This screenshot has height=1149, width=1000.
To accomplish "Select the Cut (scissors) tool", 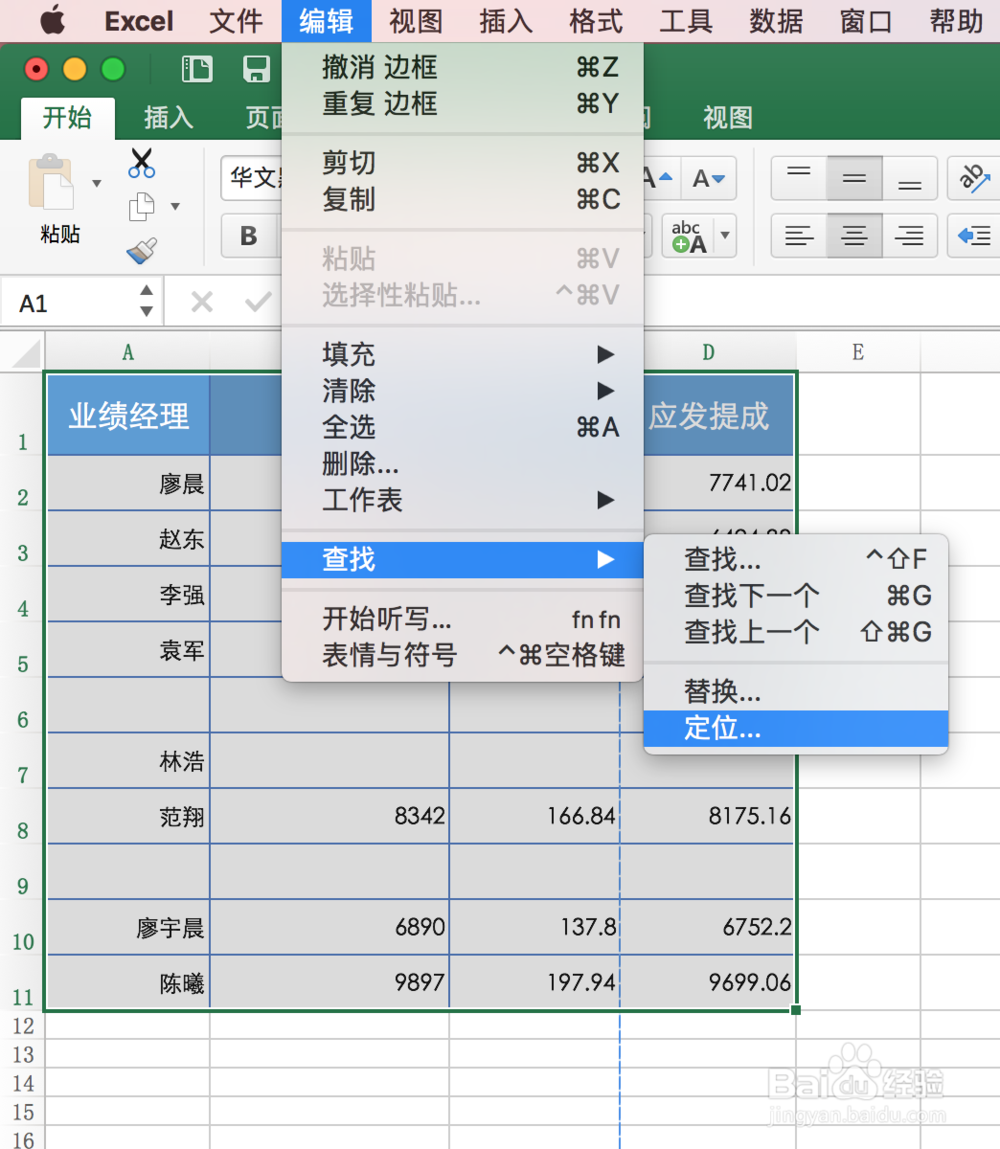I will (x=140, y=162).
